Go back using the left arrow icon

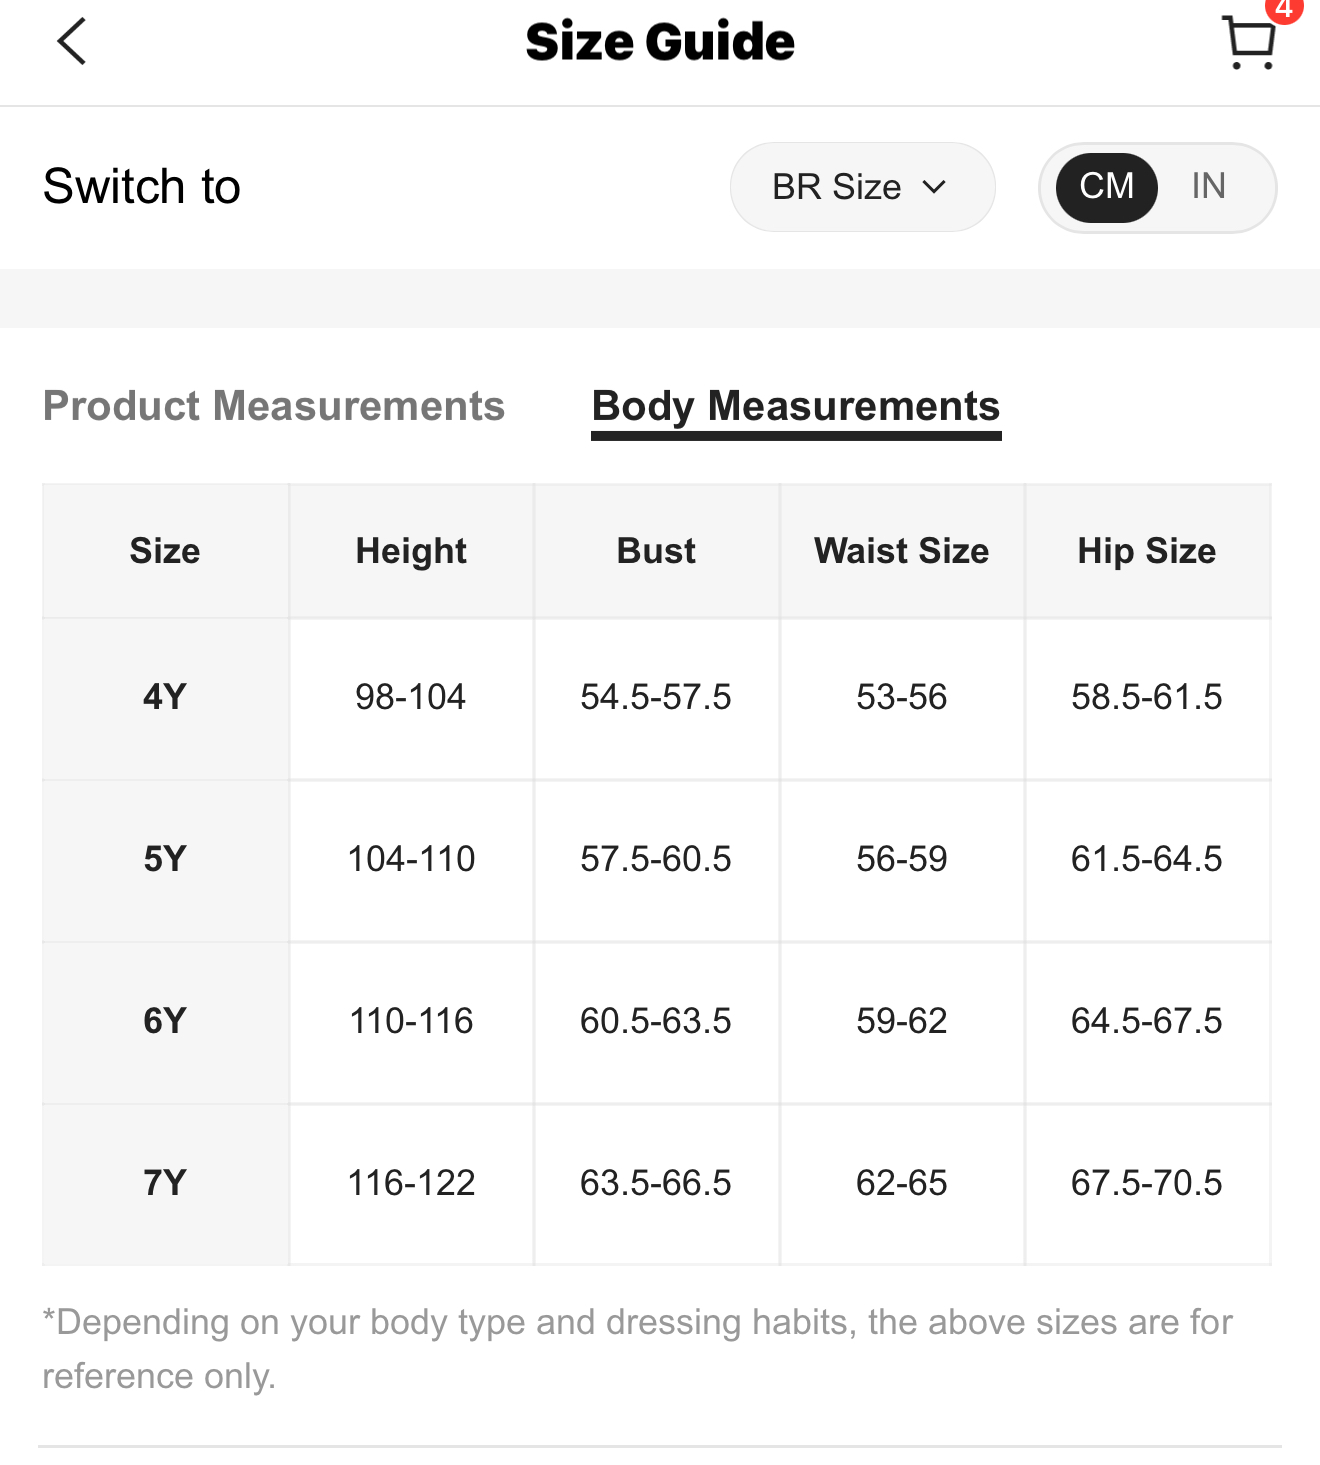coord(72,42)
